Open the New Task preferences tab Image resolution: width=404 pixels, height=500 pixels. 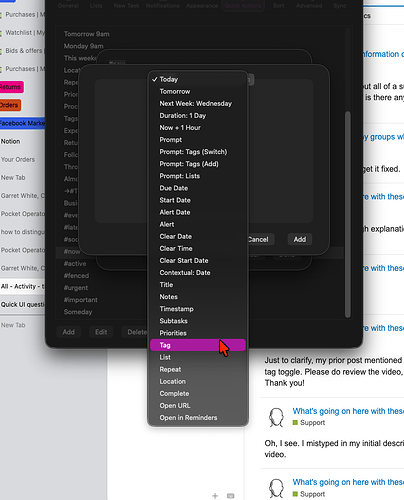pyautogui.click(x=126, y=5)
